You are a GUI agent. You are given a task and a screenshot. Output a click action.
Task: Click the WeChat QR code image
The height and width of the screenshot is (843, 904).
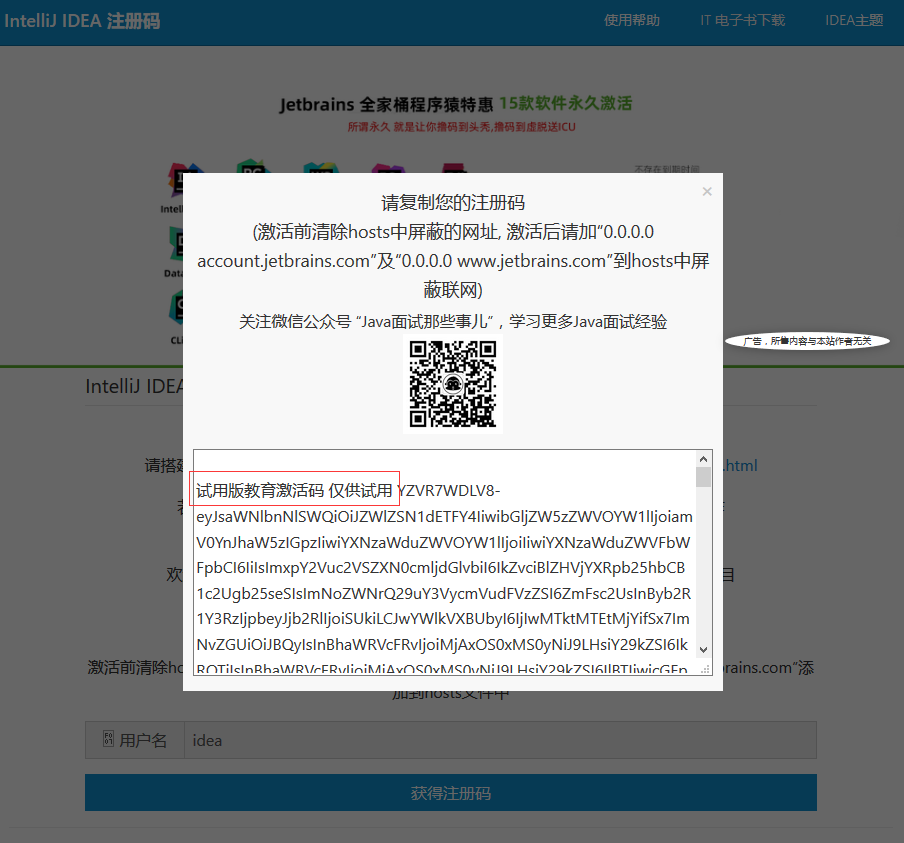pos(453,384)
